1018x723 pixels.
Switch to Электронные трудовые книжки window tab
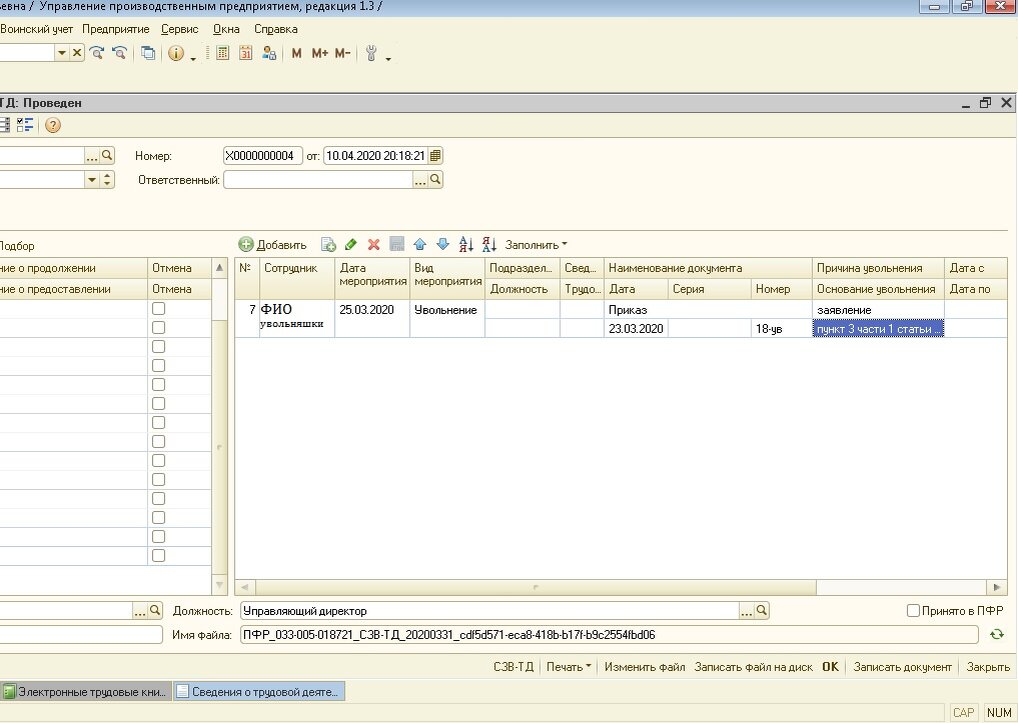(86, 692)
